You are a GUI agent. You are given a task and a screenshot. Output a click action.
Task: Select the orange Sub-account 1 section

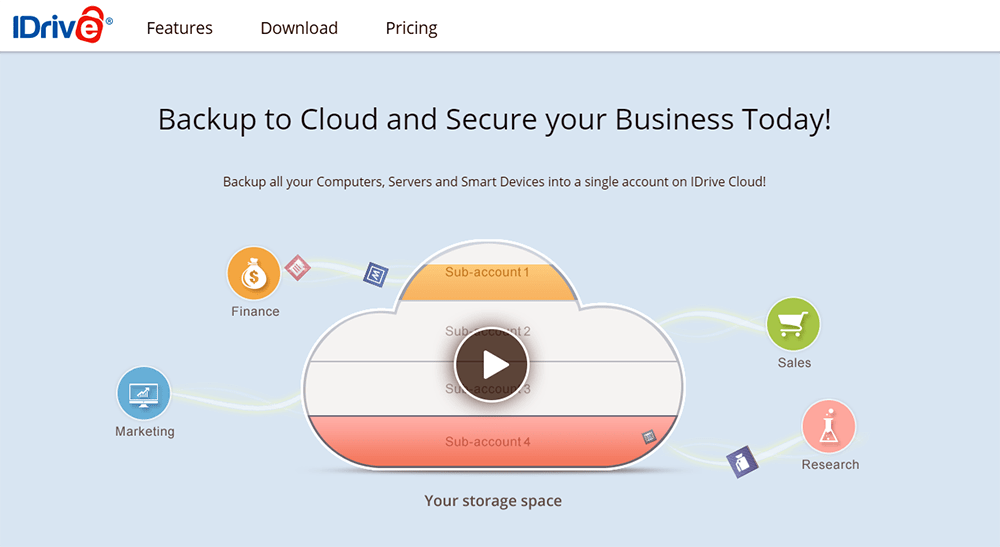pos(488,281)
